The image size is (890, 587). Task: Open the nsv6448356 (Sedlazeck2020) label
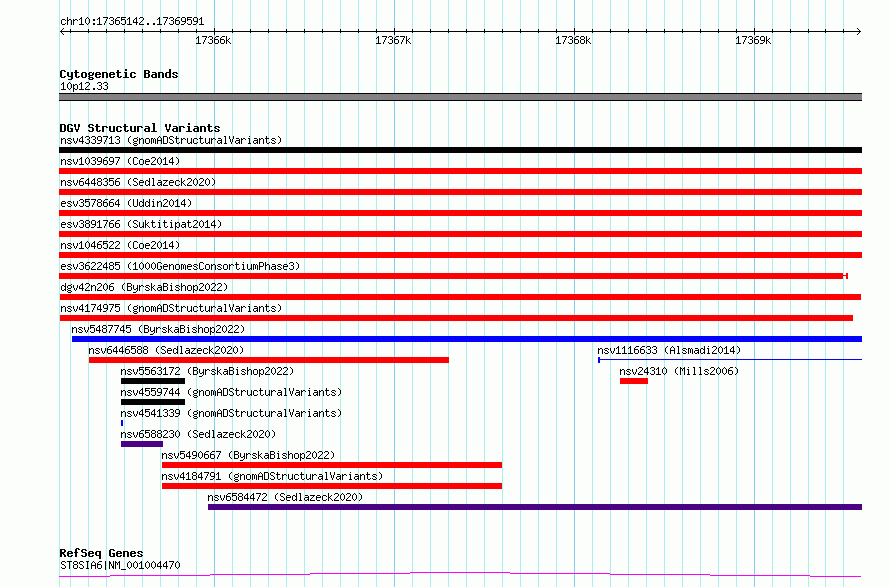point(138,182)
